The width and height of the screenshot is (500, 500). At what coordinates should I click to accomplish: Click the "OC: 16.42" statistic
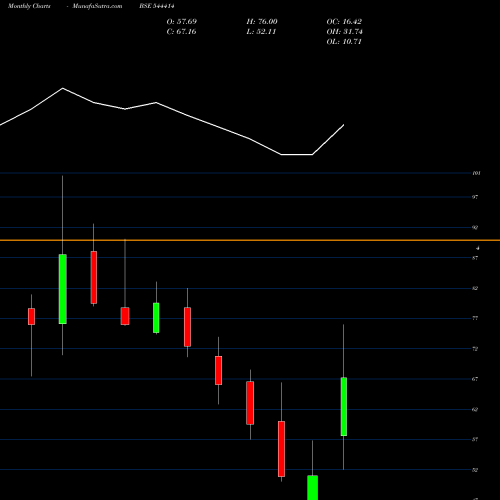point(344,21)
